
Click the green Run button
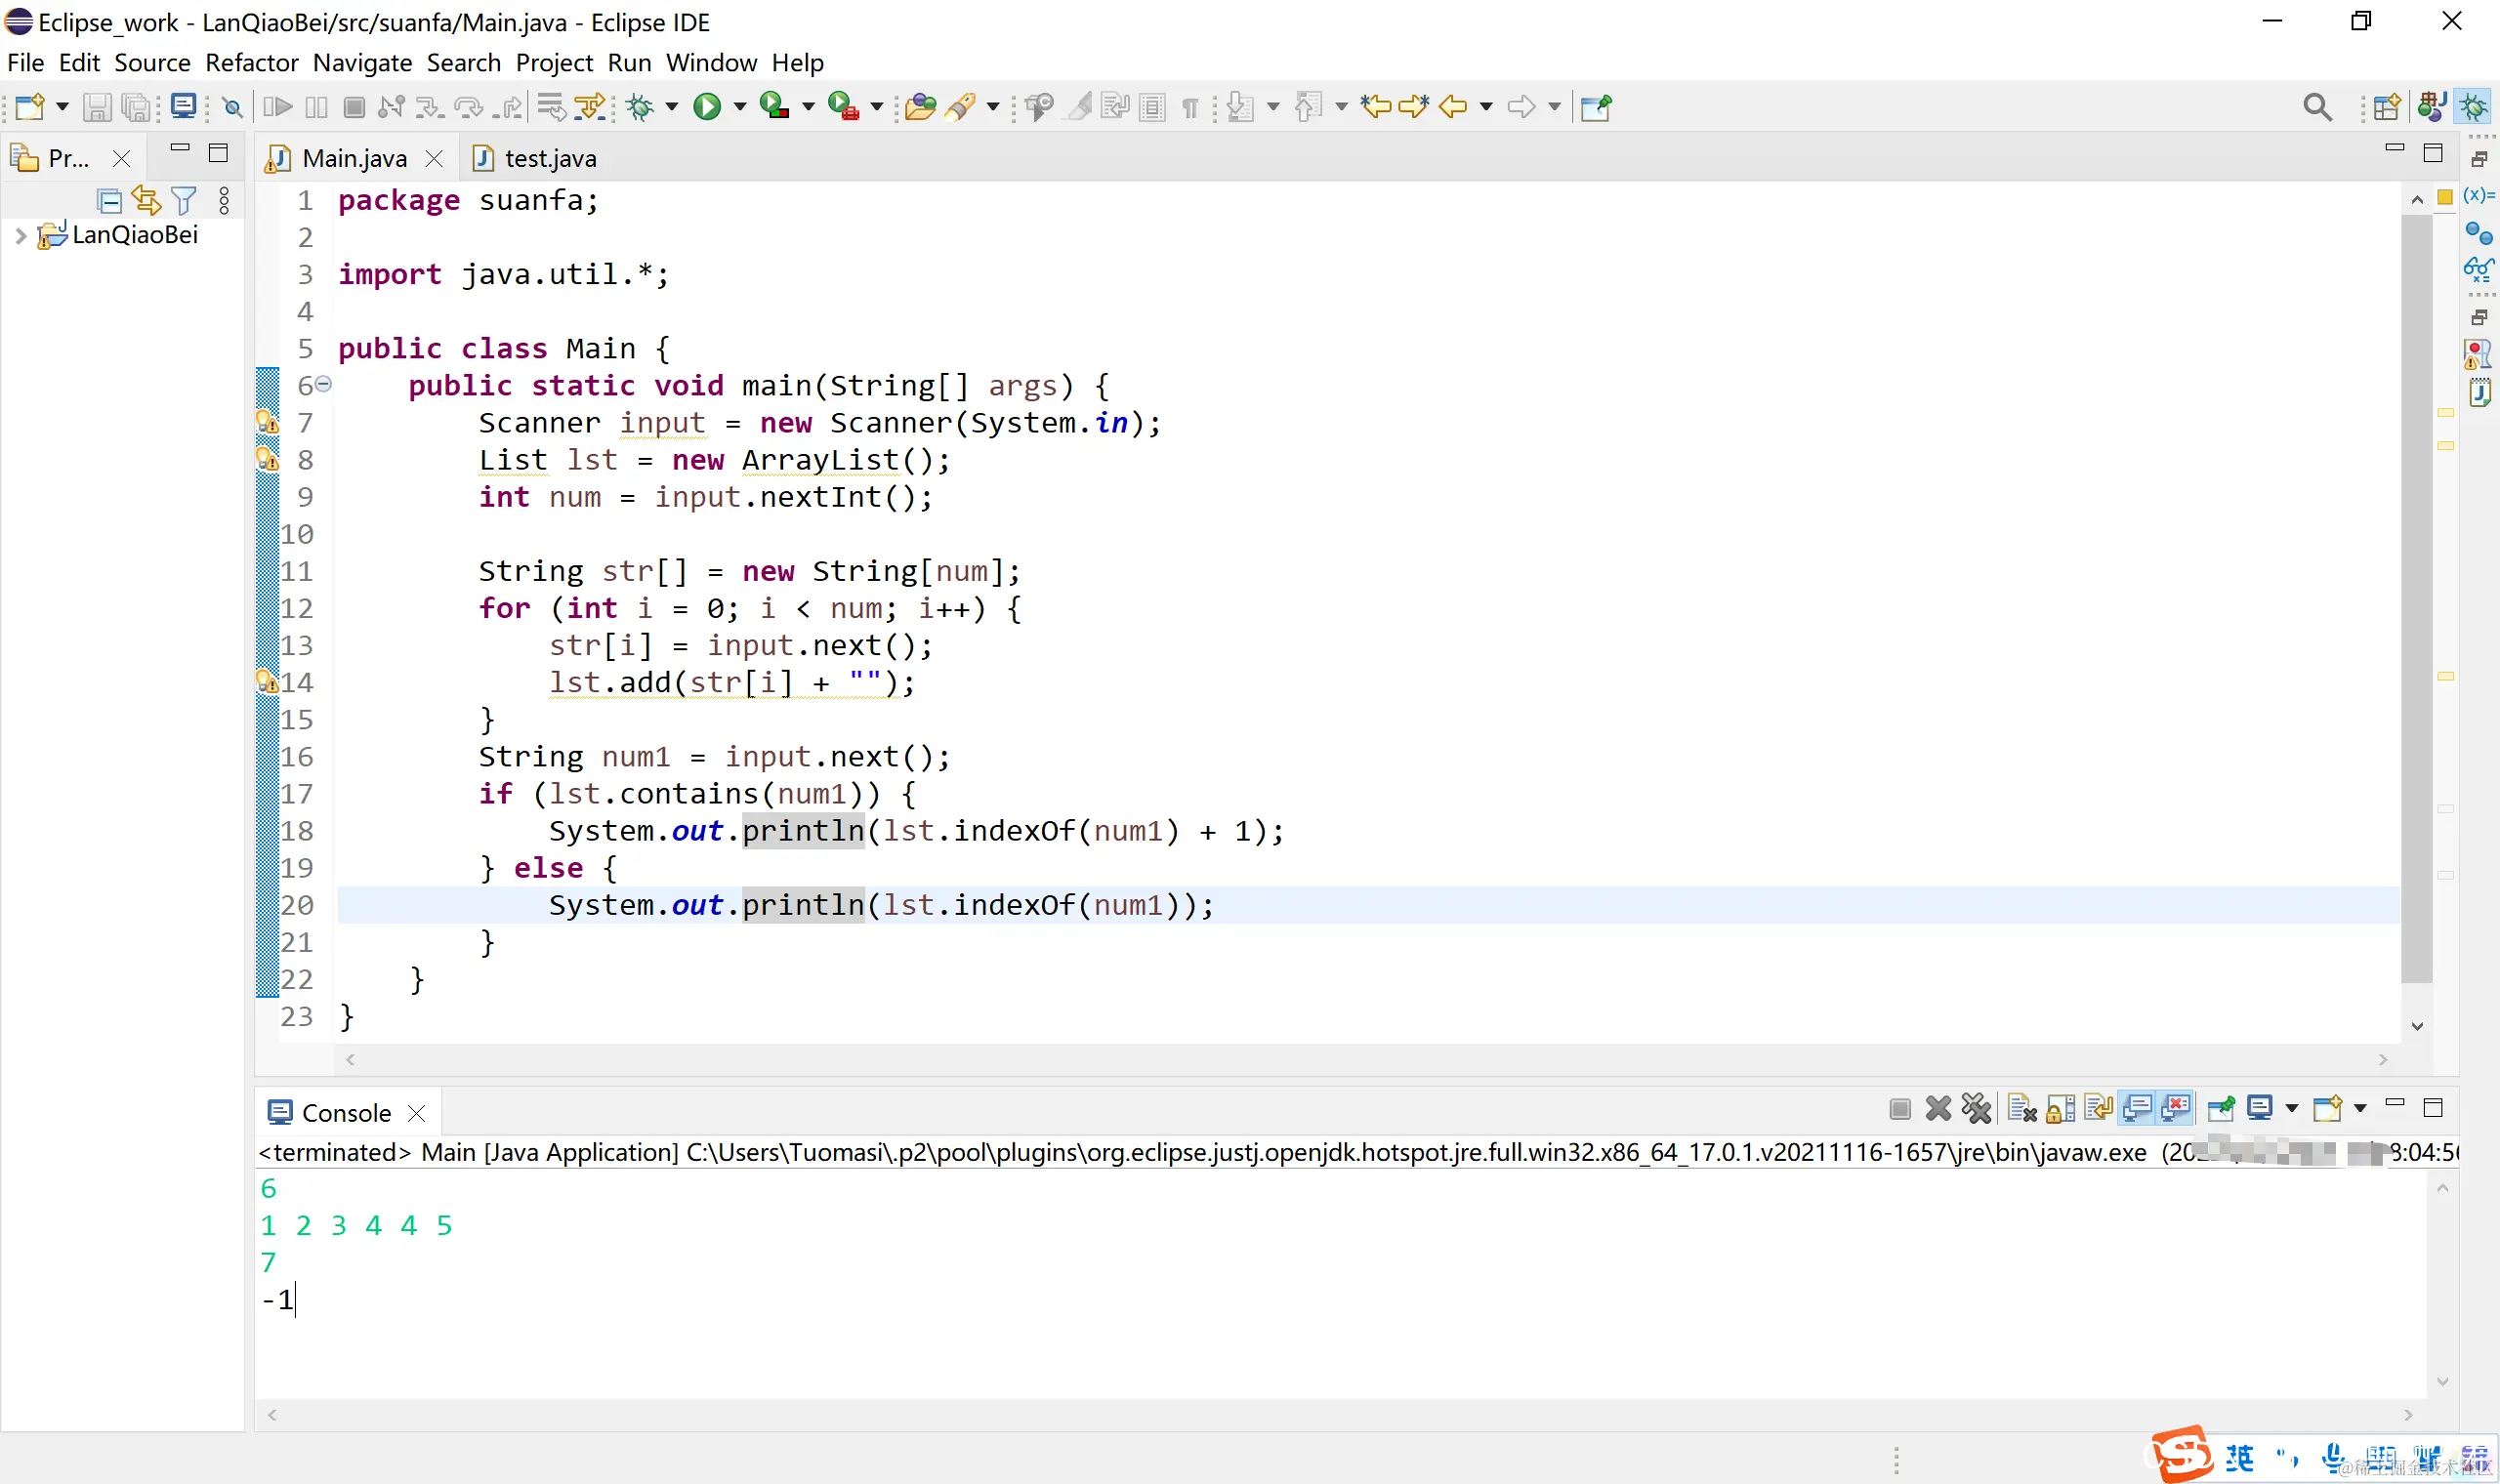coord(707,106)
